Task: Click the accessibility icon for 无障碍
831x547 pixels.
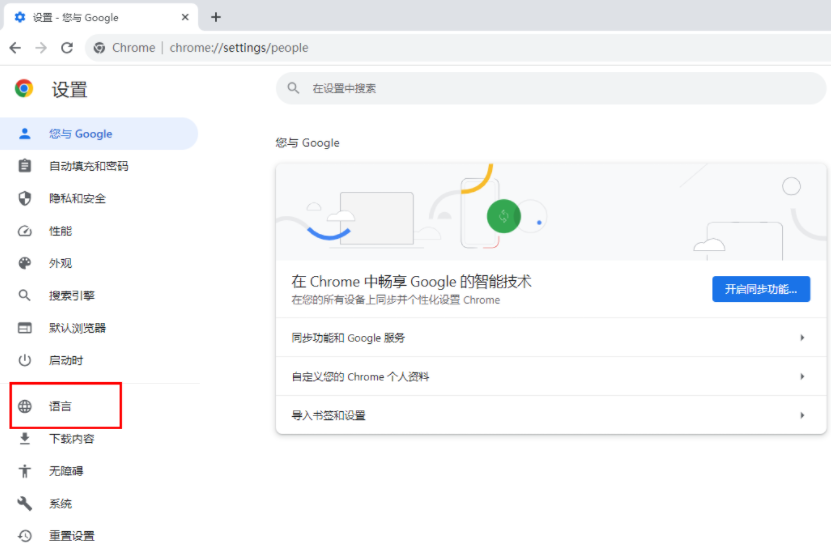Action: click(24, 471)
